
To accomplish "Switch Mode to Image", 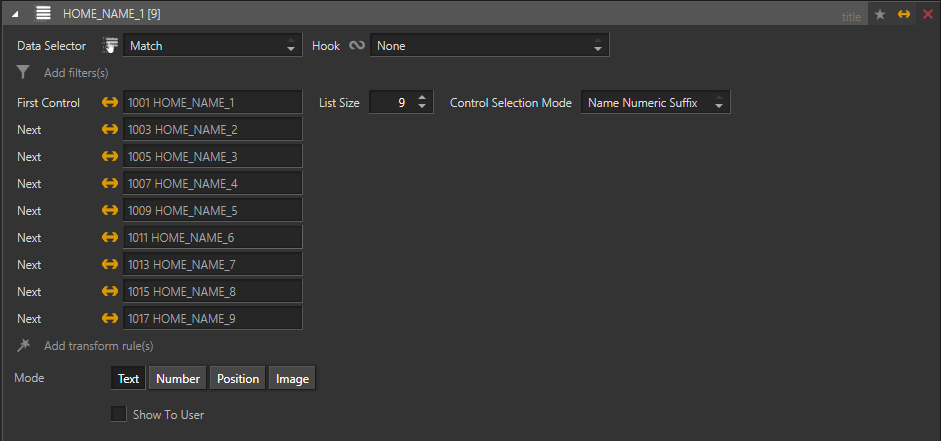I will click(x=292, y=379).
